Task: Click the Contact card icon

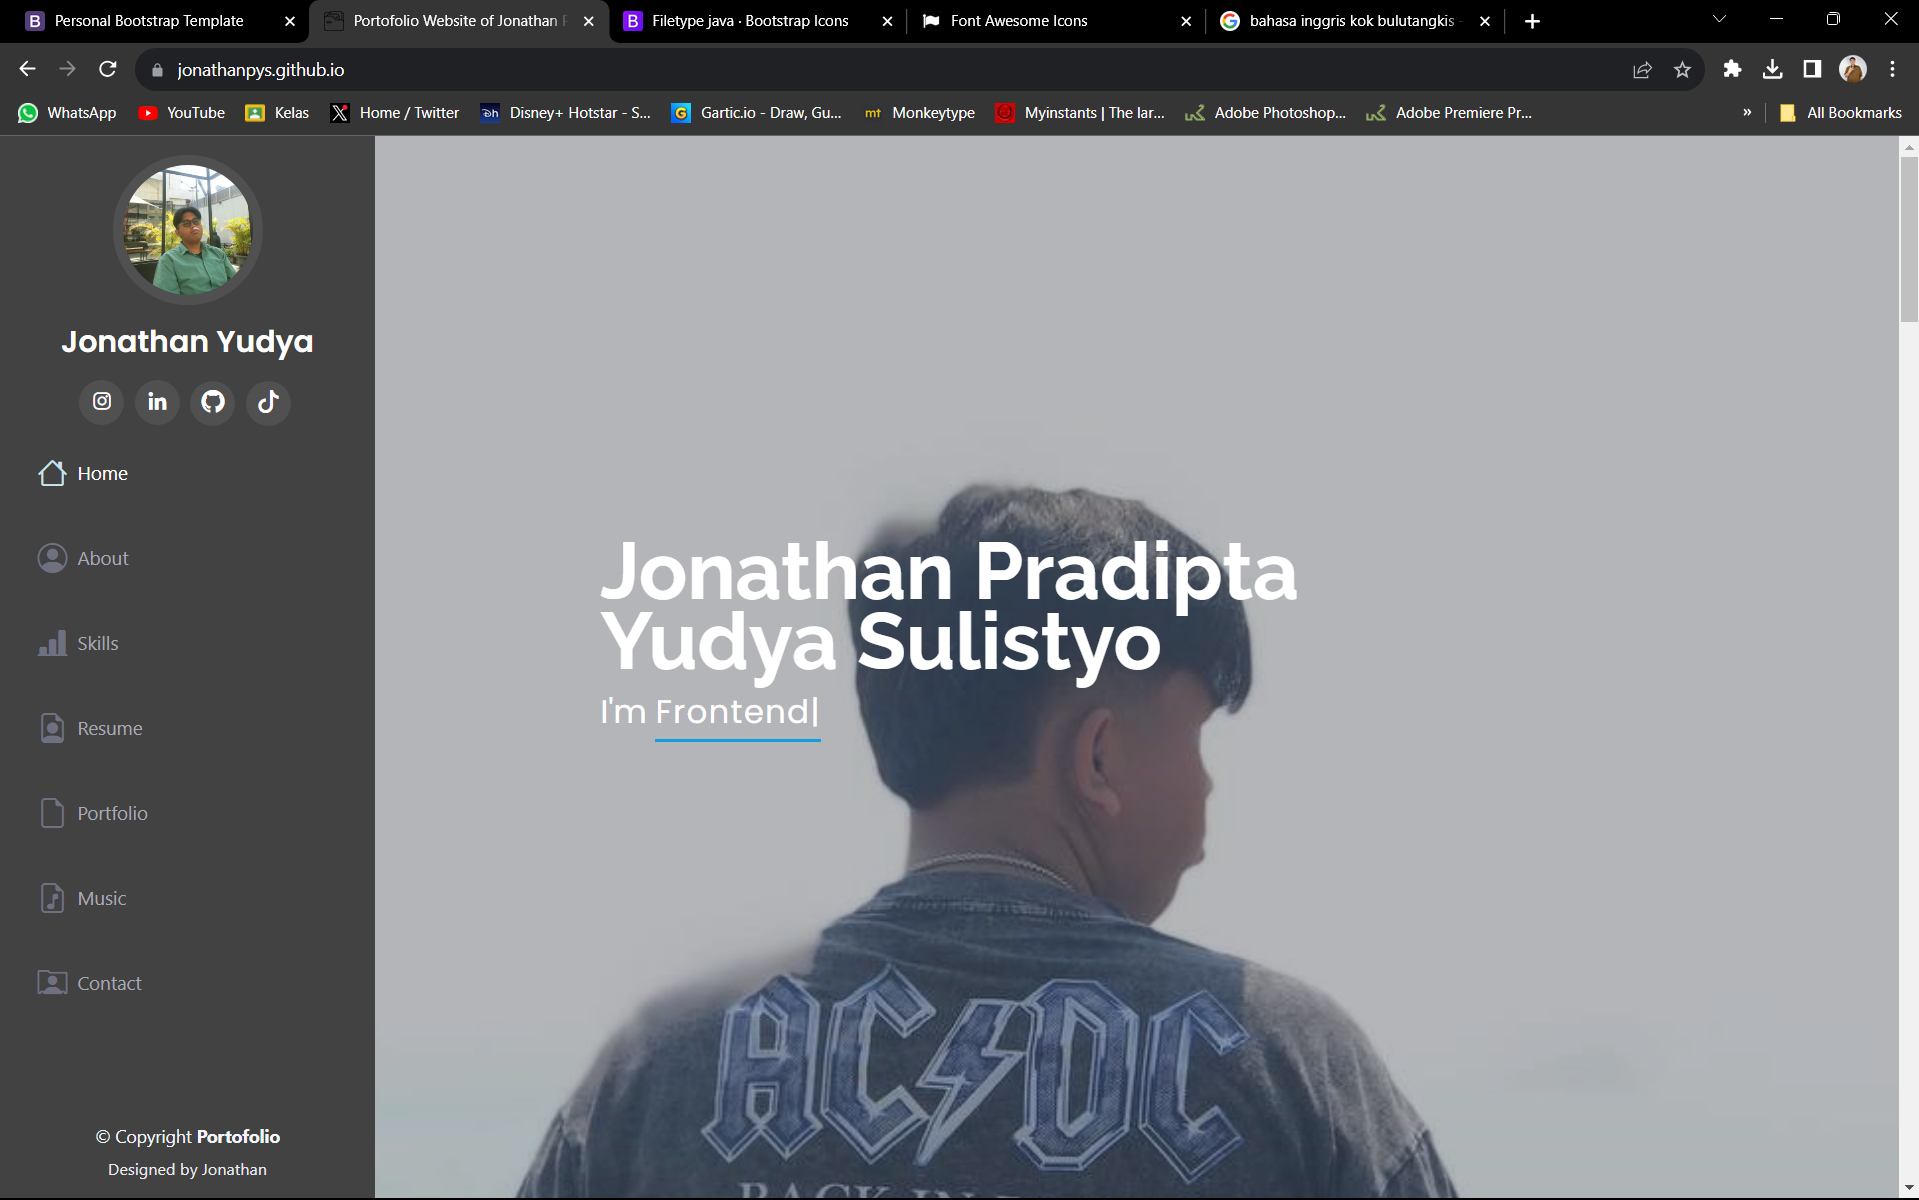Action: 52,983
